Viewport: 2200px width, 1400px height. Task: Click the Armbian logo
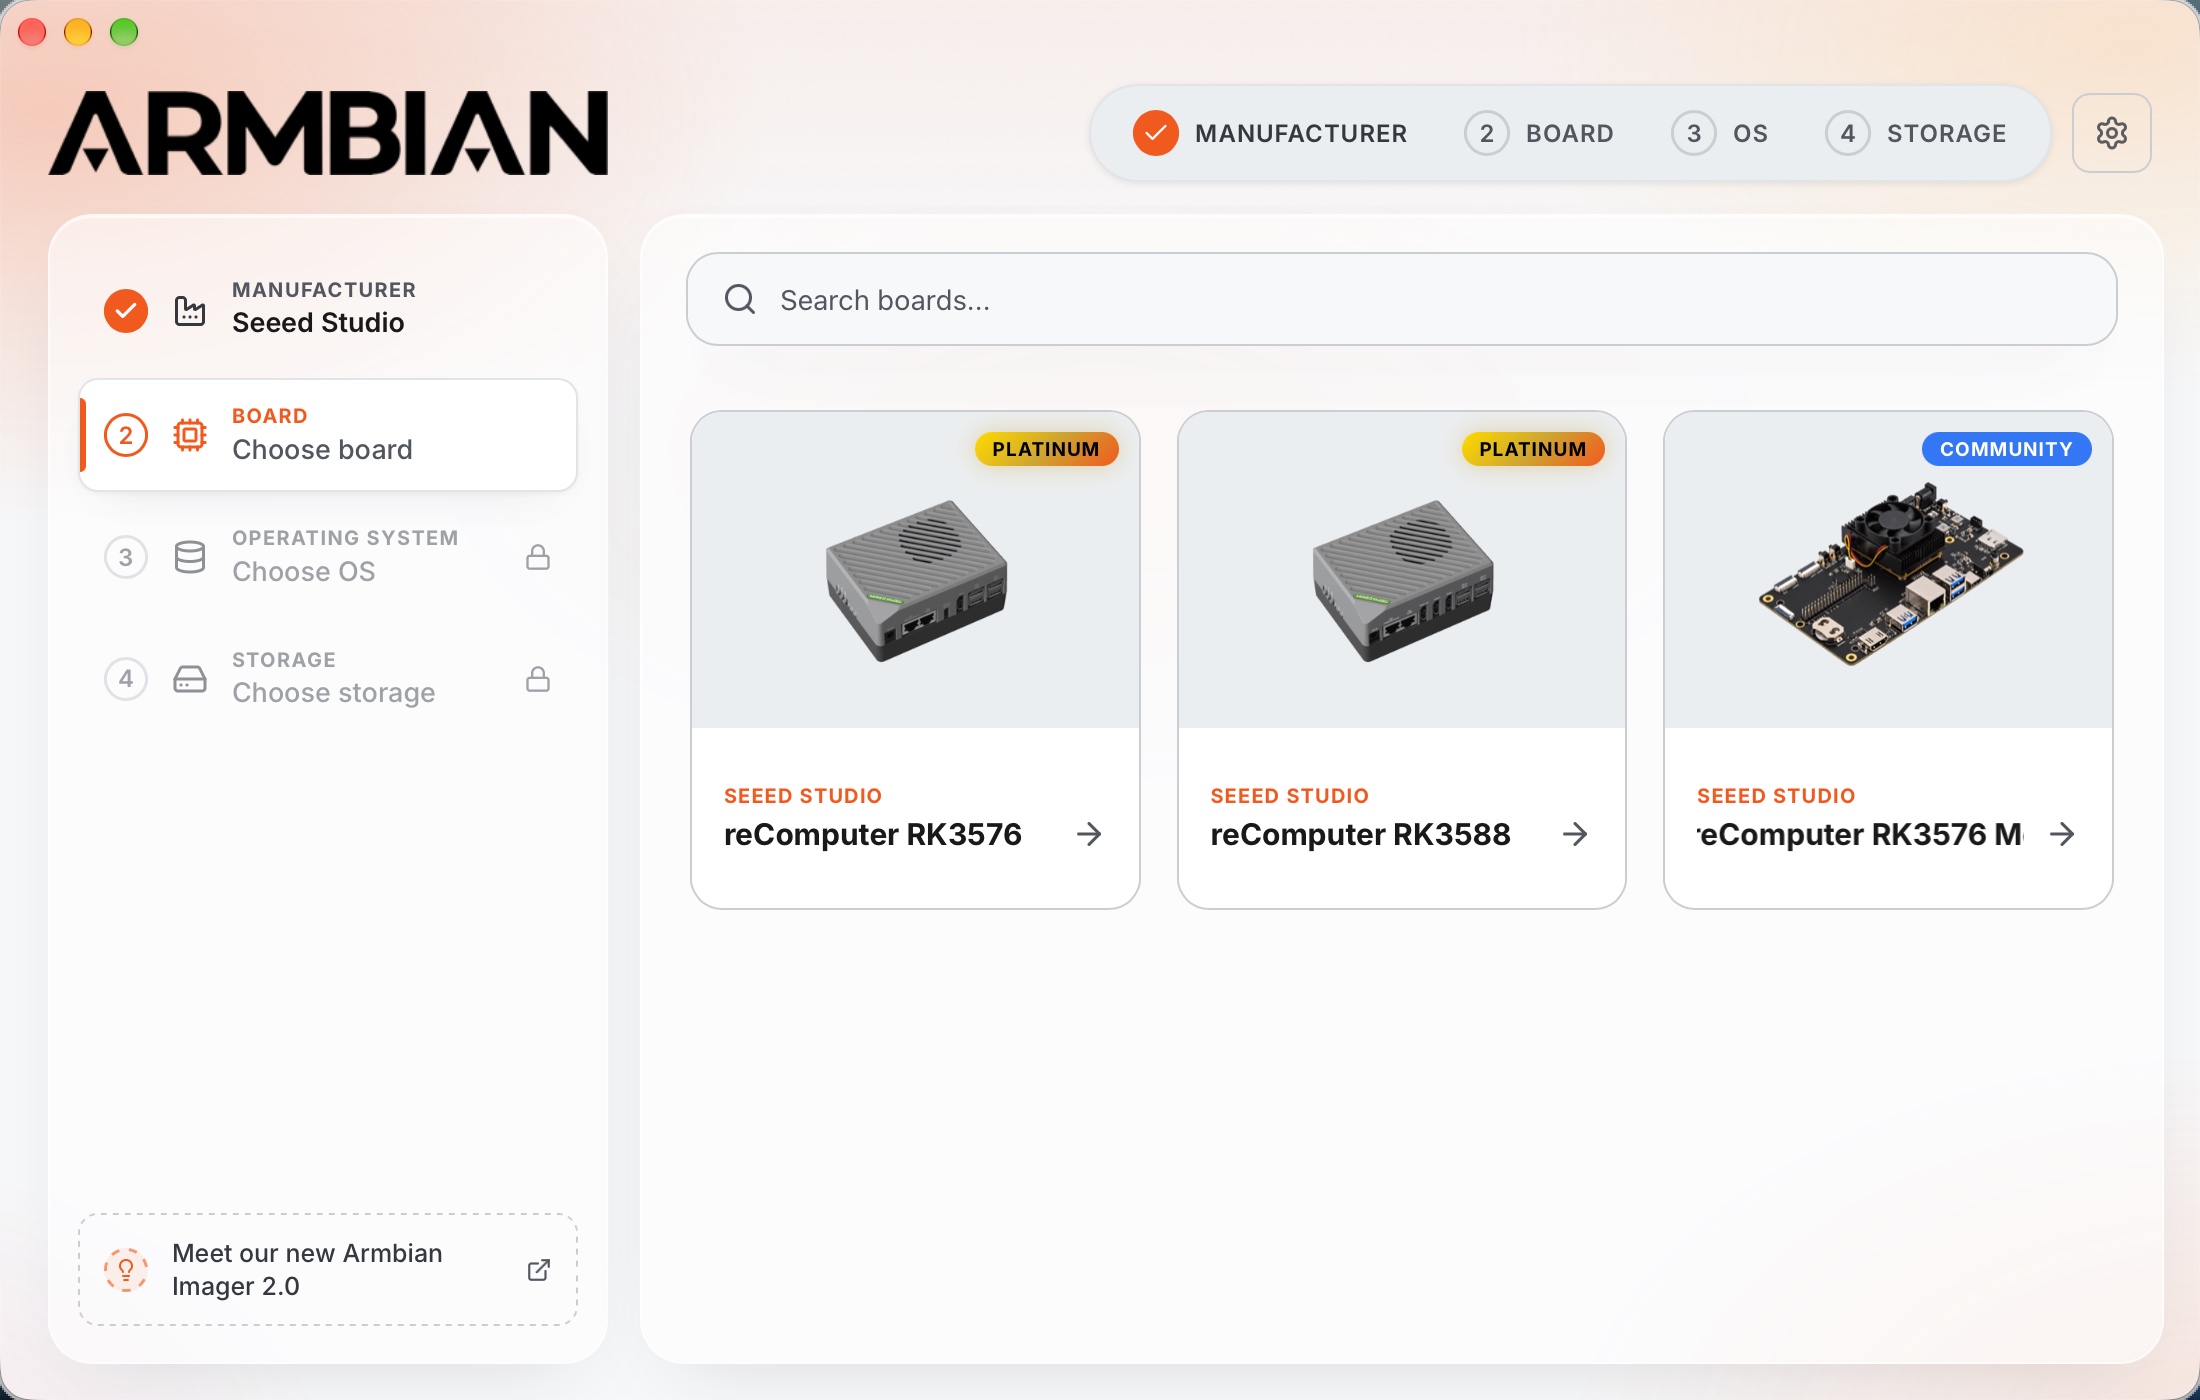329,133
